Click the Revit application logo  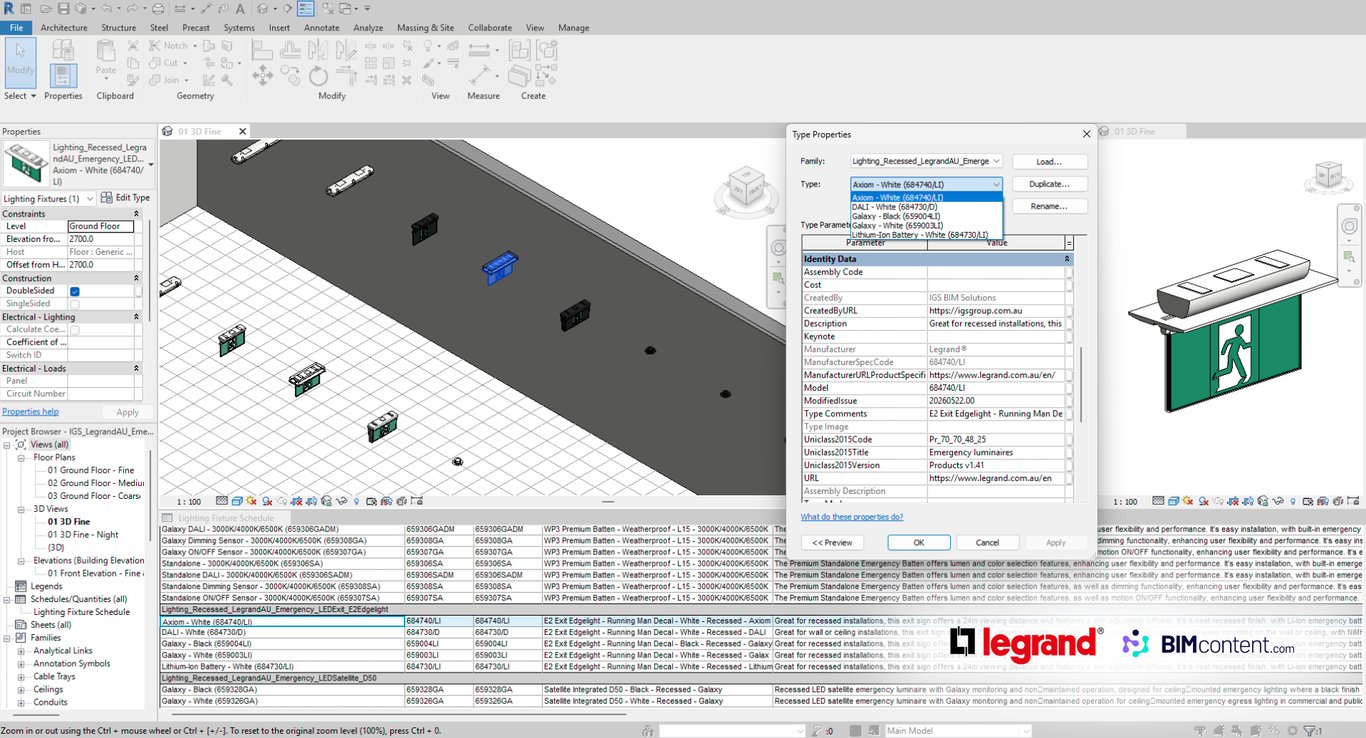click(x=9, y=9)
